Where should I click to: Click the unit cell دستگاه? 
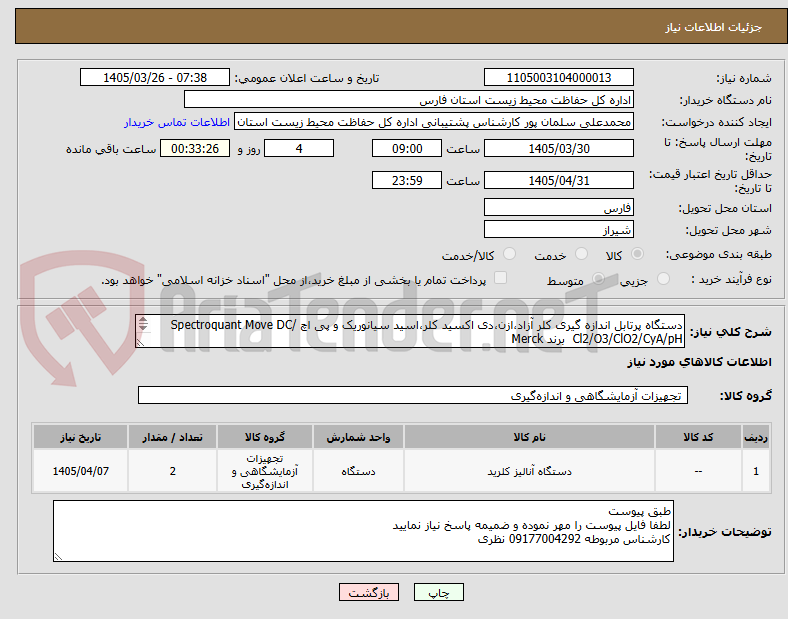pos(358,471)
